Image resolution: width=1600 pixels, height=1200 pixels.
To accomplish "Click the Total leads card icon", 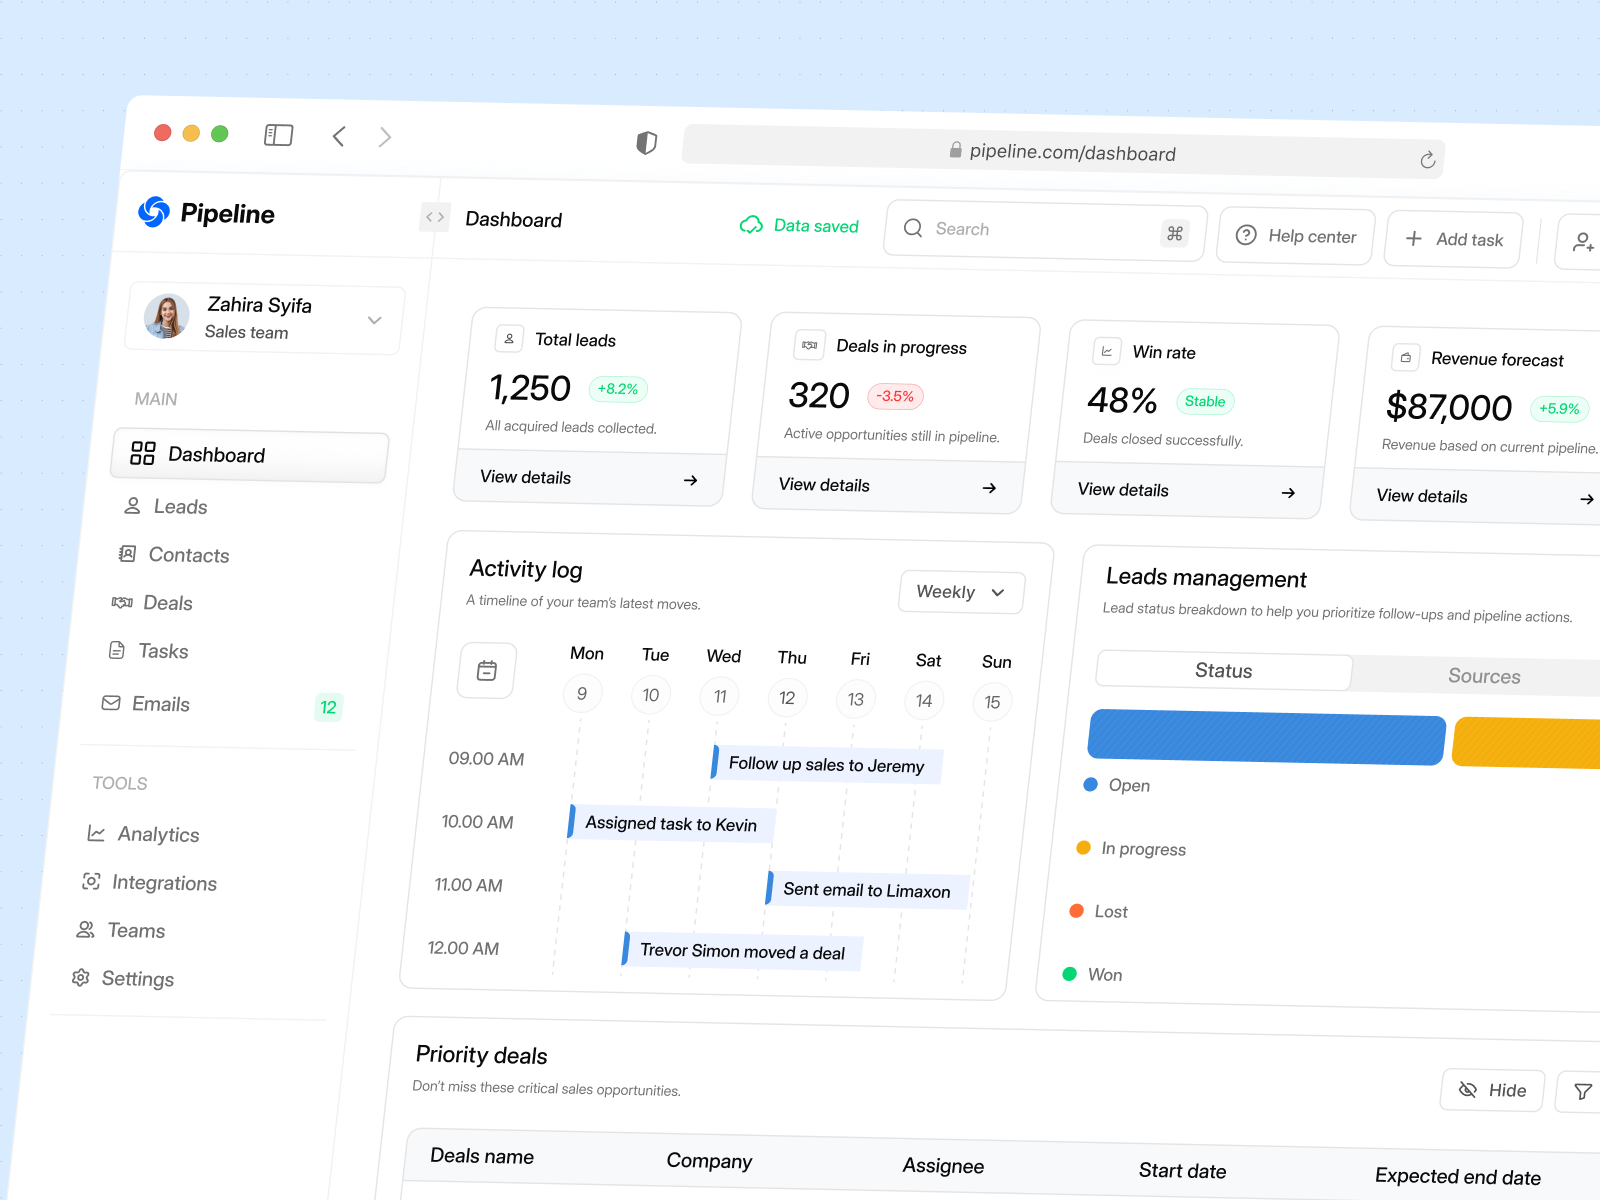I will click(509, 338).
